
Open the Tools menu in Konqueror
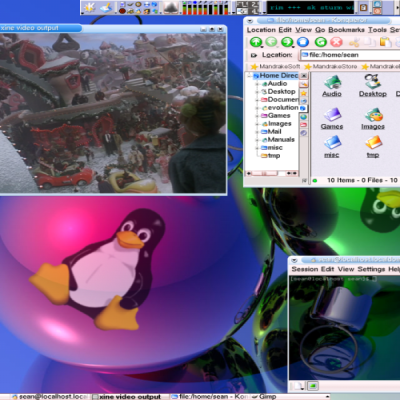point(377,30)
